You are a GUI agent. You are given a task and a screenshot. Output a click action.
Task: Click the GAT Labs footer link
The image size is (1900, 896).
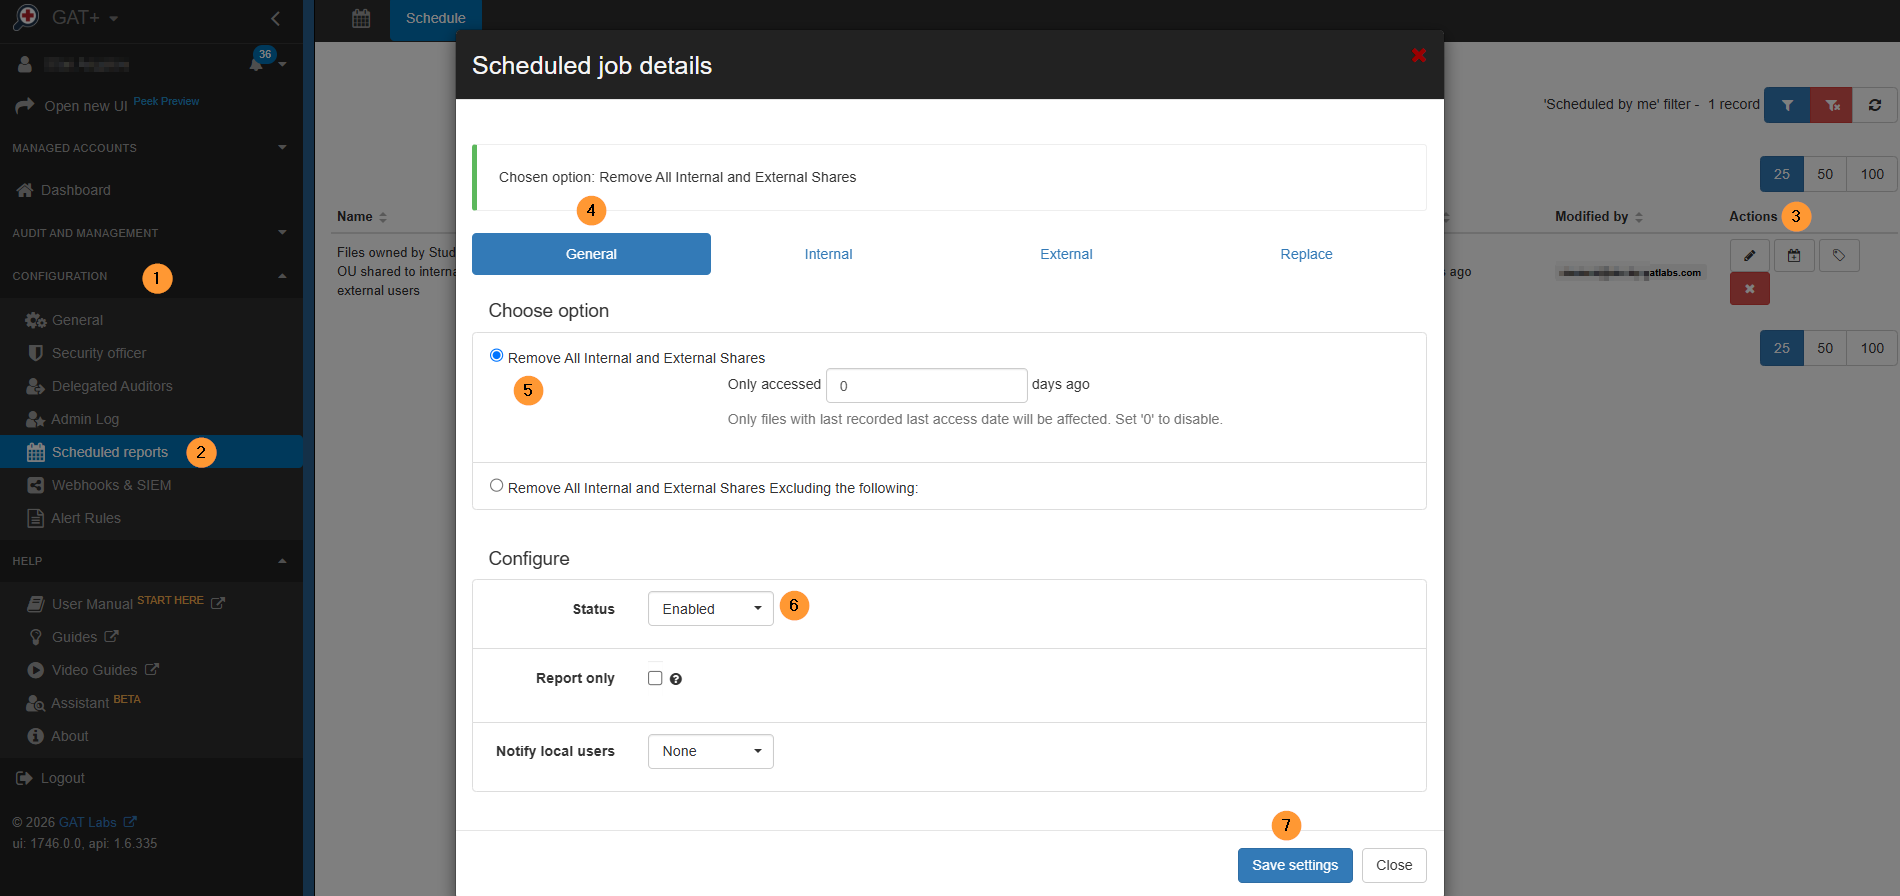88,822
